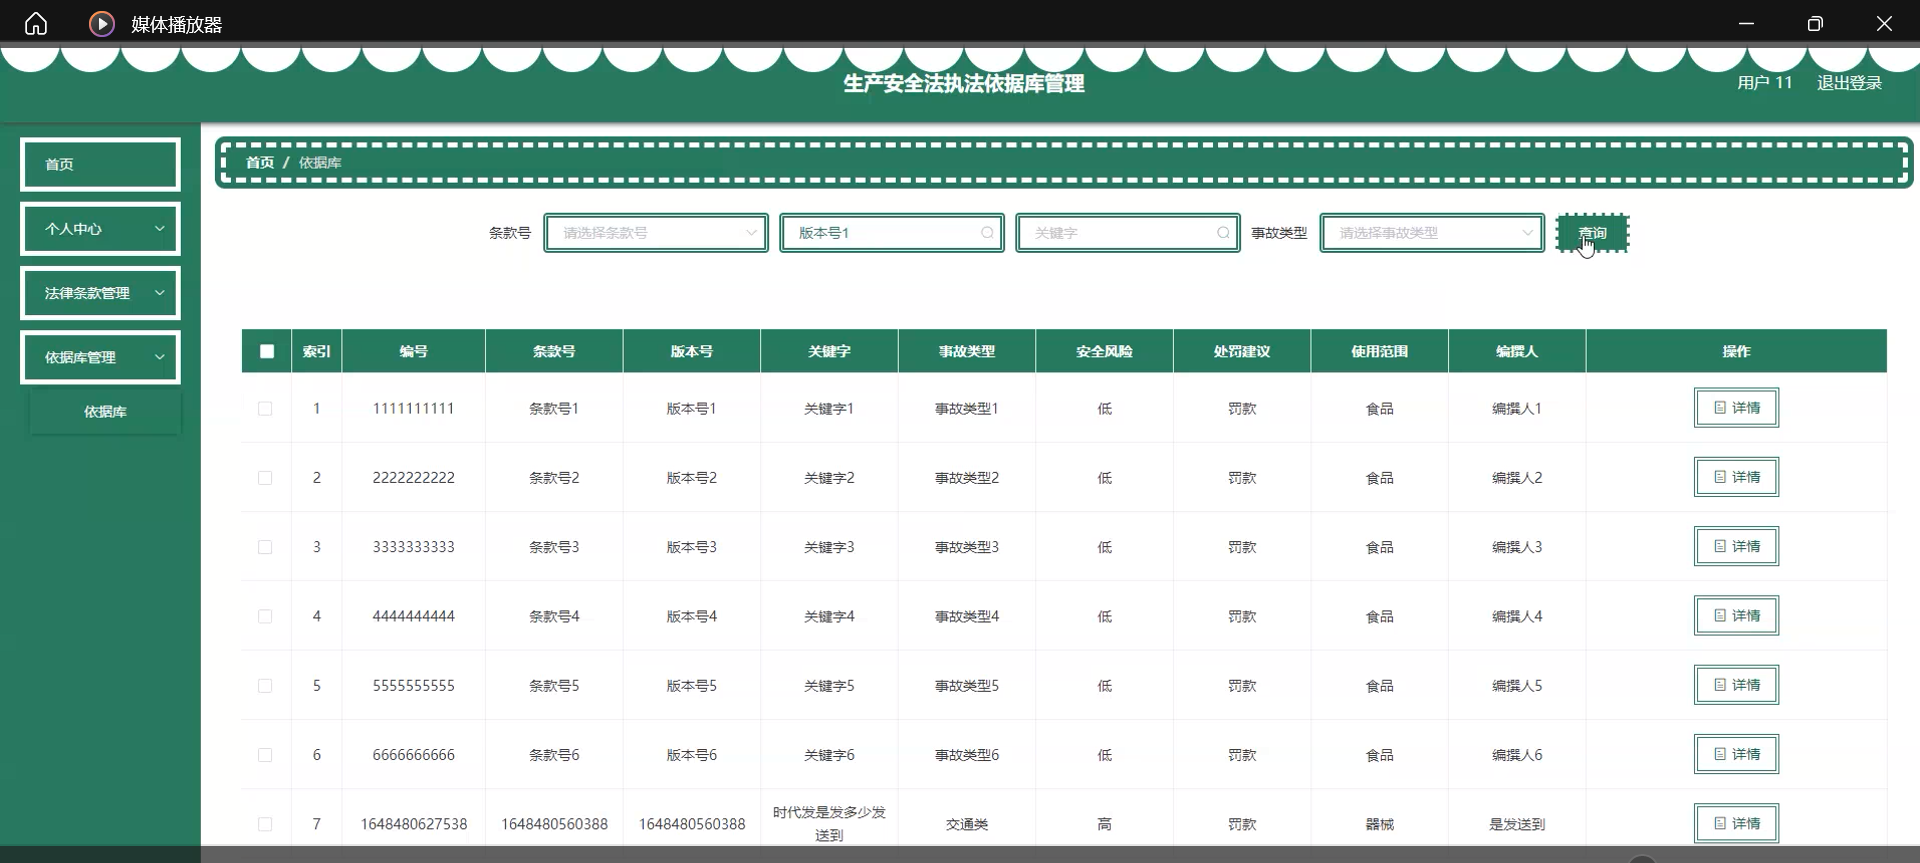Viewport: 1920px width, 863px height.
Task: Open 详情 for row 条款号4
Action: [1736, 616]
